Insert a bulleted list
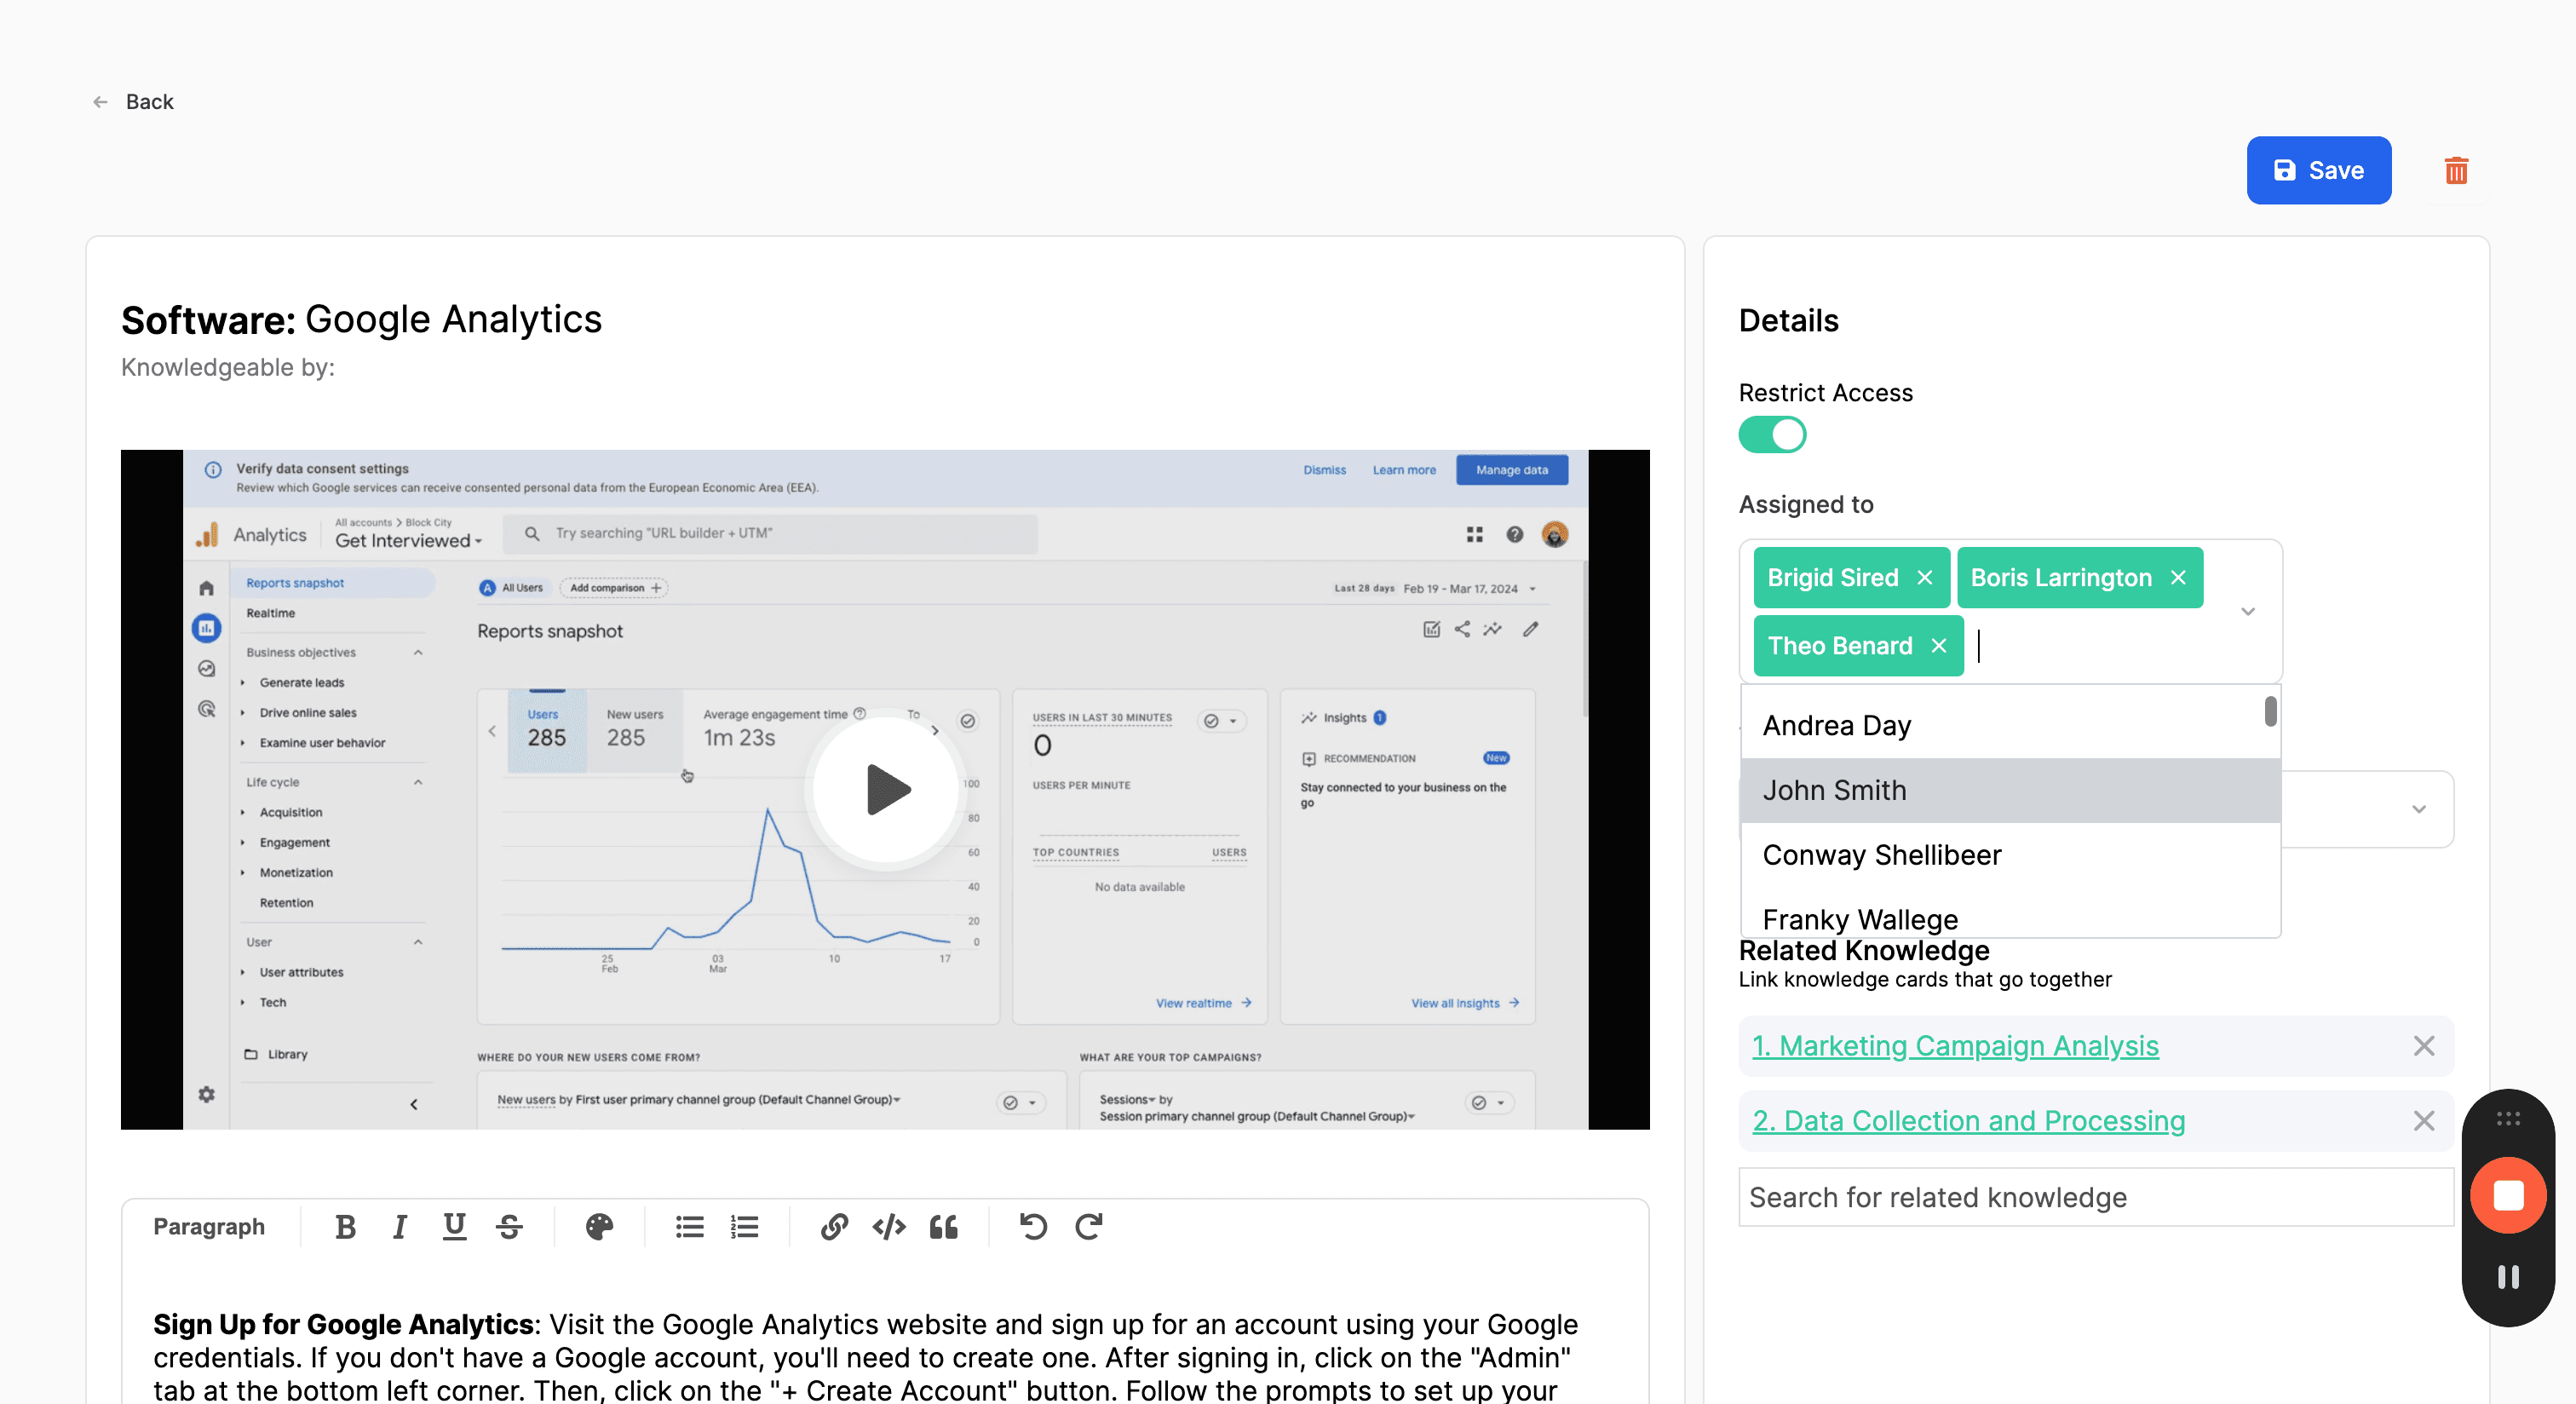 tap(690, 1226)
